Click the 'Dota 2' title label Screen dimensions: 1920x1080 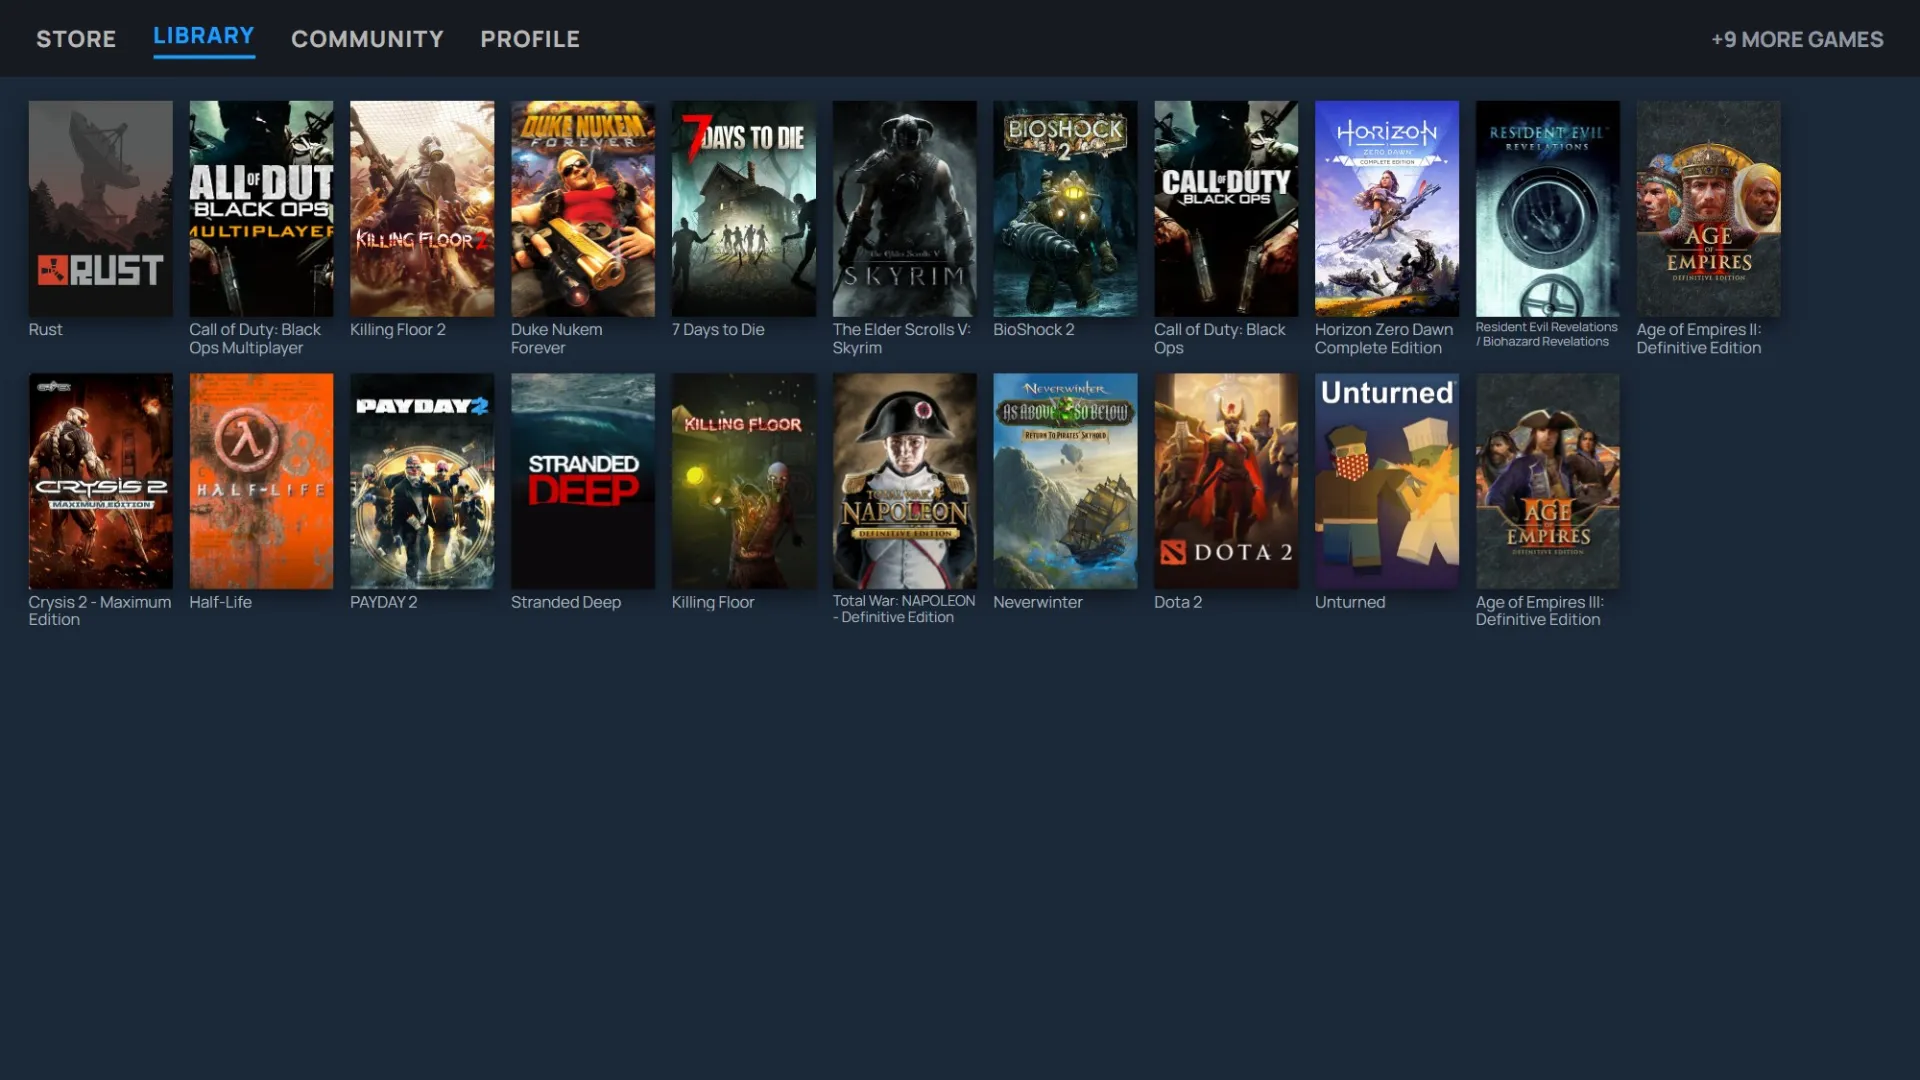(1178, 602)
